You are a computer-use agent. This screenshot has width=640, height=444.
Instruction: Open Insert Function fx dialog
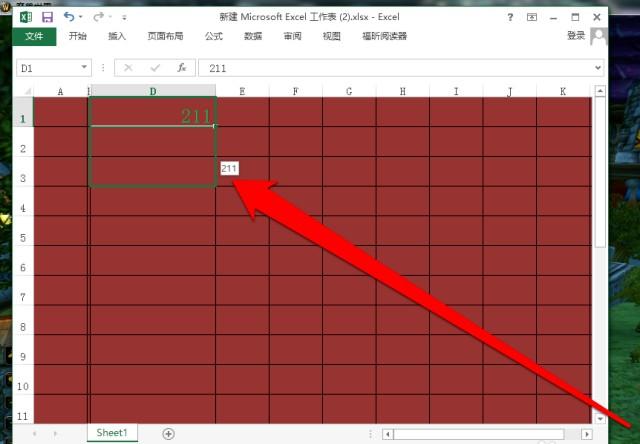[x=182, y=68]
